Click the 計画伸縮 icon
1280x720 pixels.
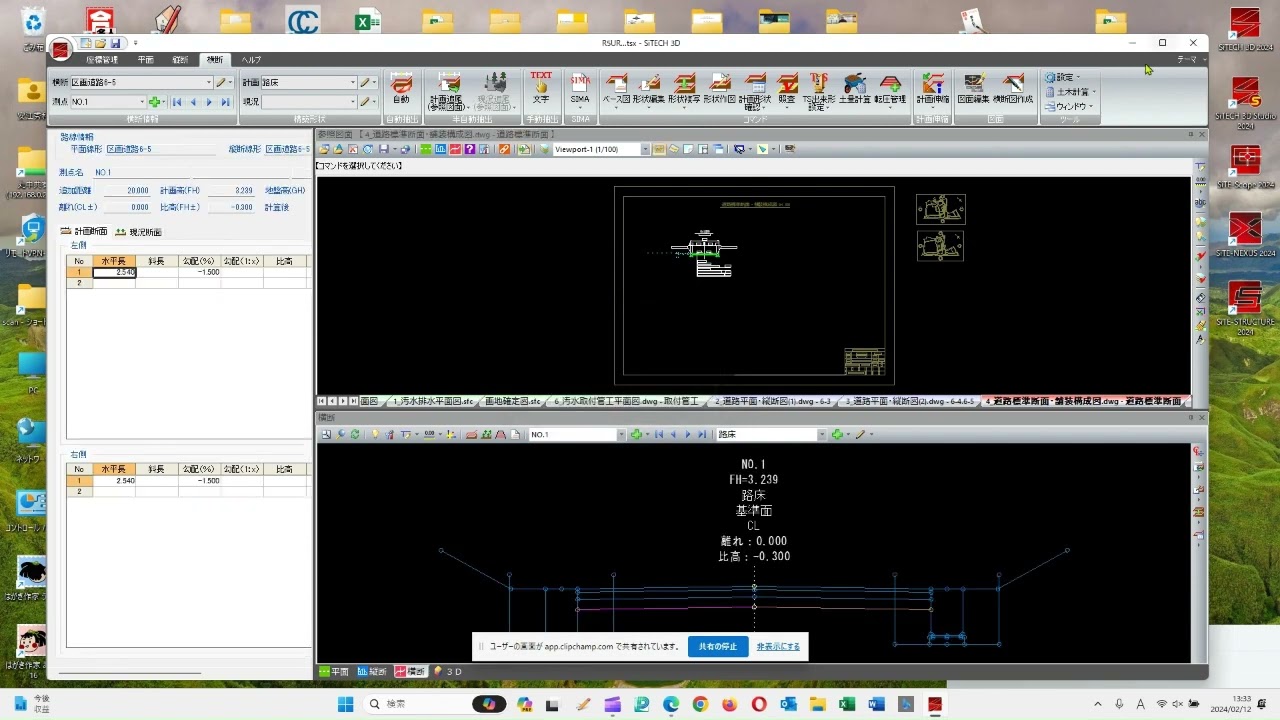click(x=933, y=89)
